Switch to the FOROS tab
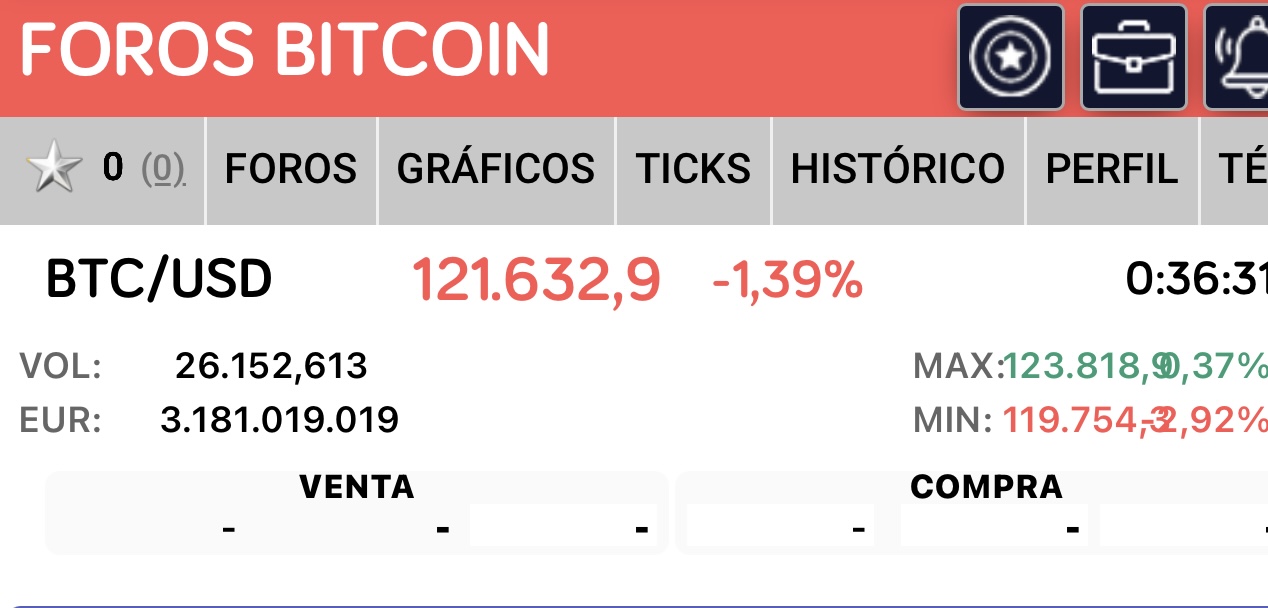The height and width of the screenshot is (608, 1268). (291, 169)
